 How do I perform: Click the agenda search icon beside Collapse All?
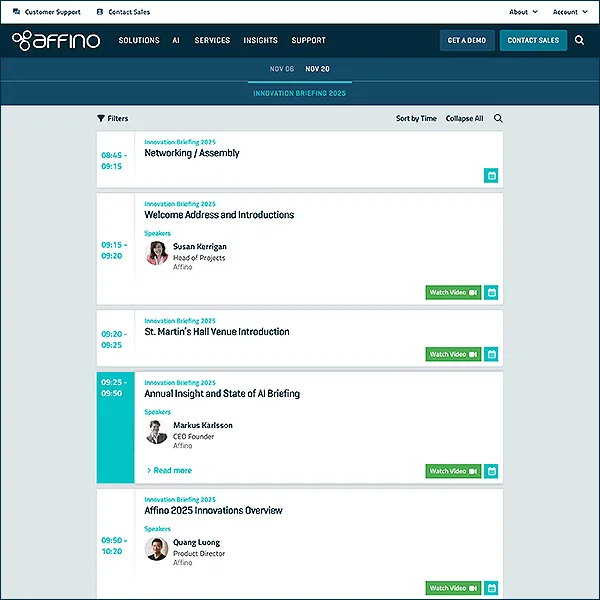pos(498,119)
